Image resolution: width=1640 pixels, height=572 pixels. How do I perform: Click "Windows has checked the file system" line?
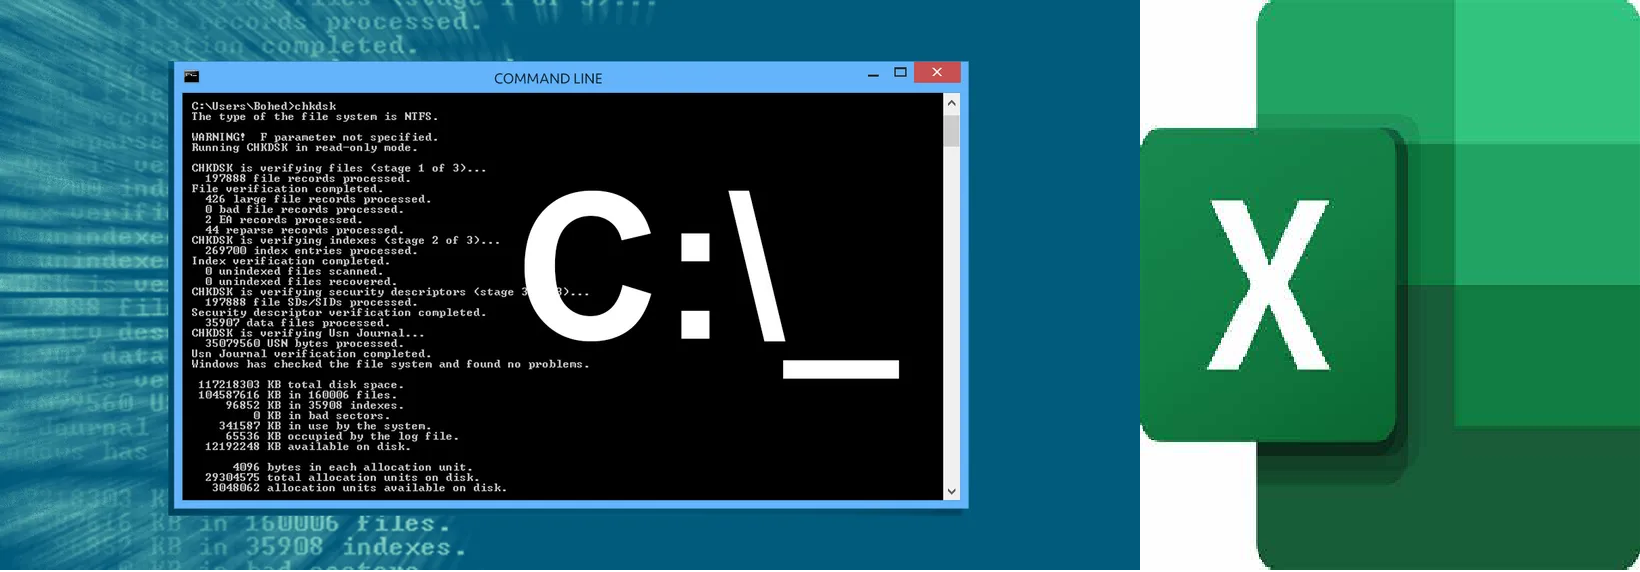tap(390, 364)
